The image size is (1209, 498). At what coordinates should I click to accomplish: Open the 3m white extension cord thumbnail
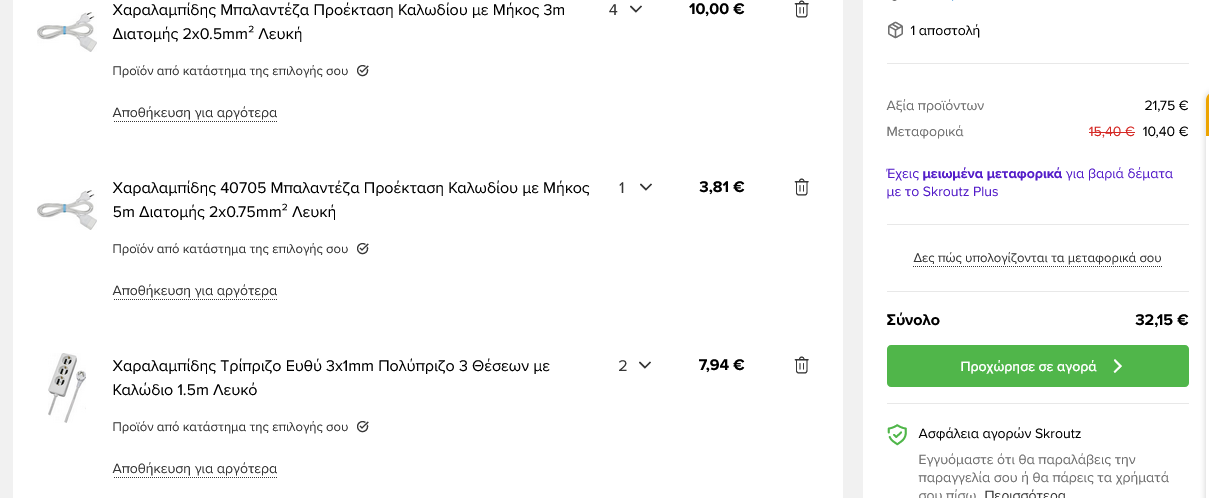coord(65,30)
